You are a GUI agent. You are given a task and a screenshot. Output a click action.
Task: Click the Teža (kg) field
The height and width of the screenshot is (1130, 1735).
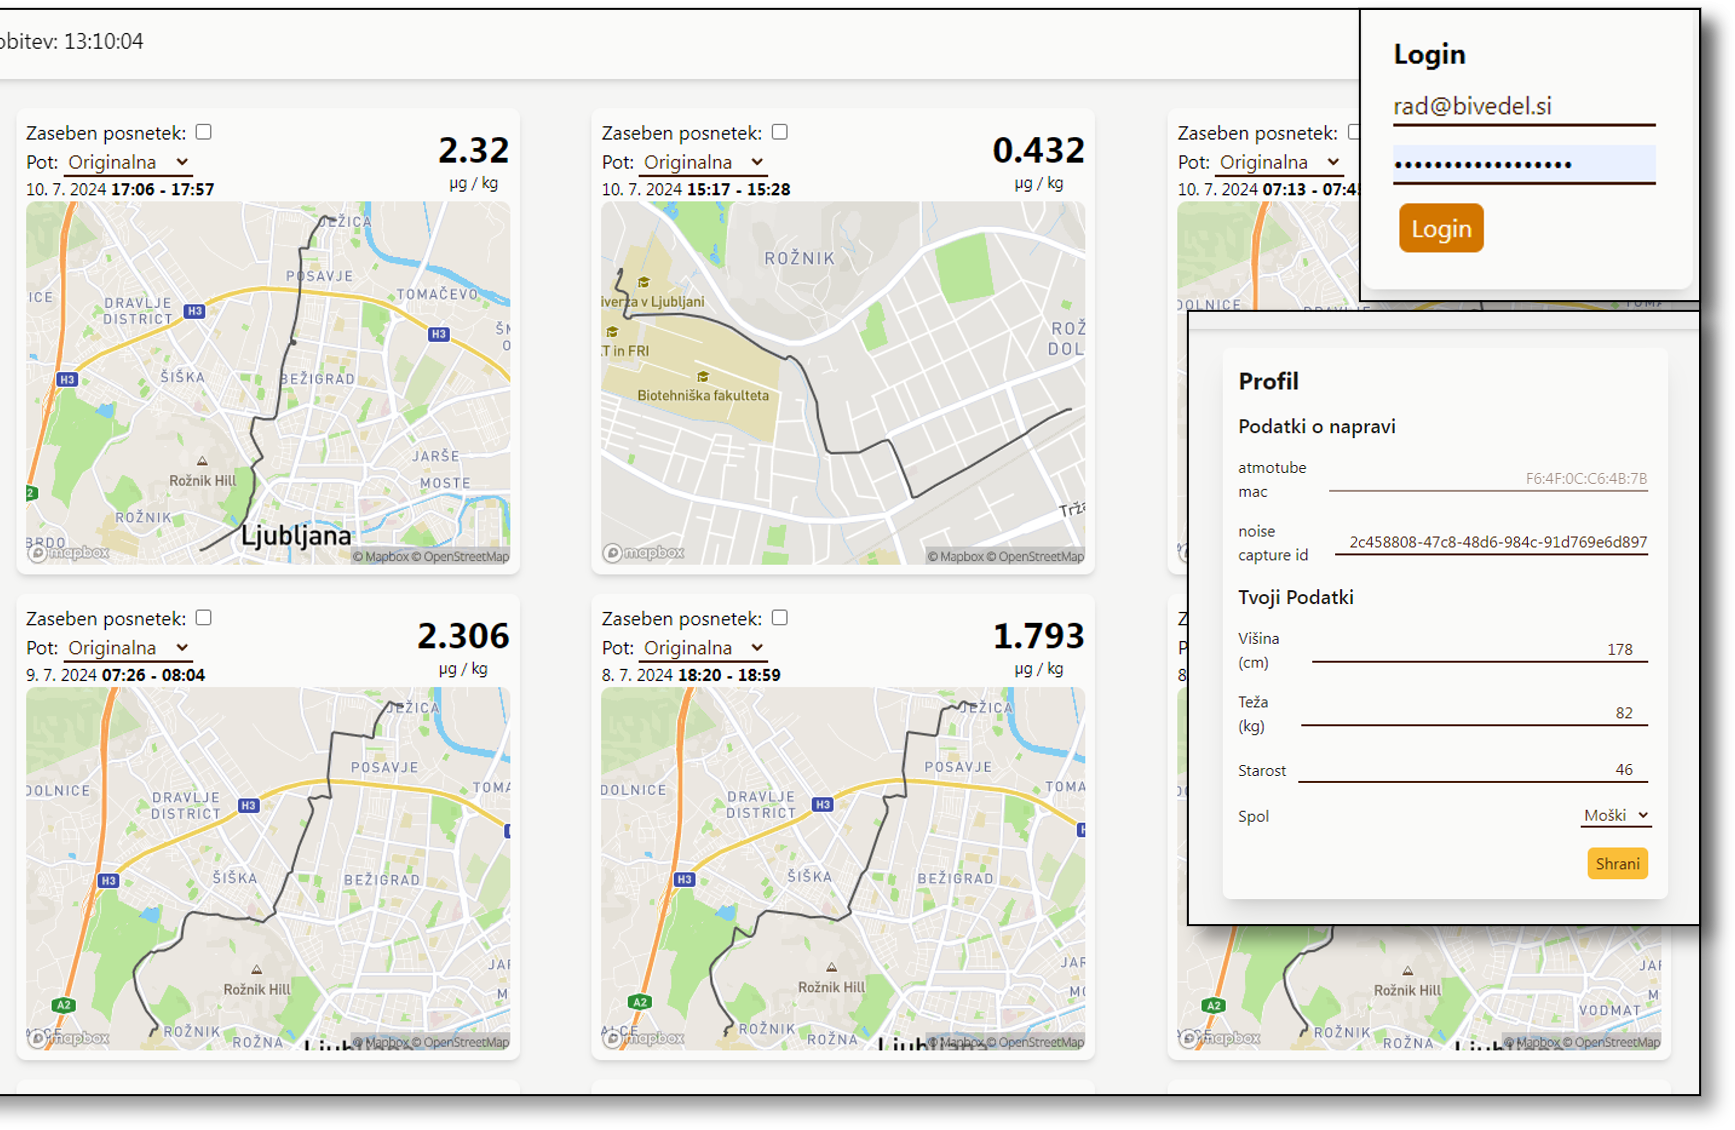(x=1474, y=713)
